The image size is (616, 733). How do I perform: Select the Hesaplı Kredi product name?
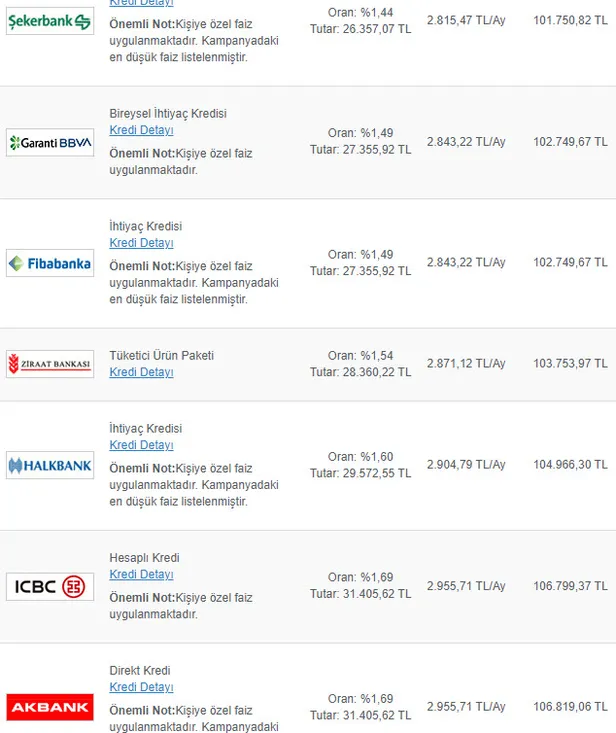pos(144,558)
